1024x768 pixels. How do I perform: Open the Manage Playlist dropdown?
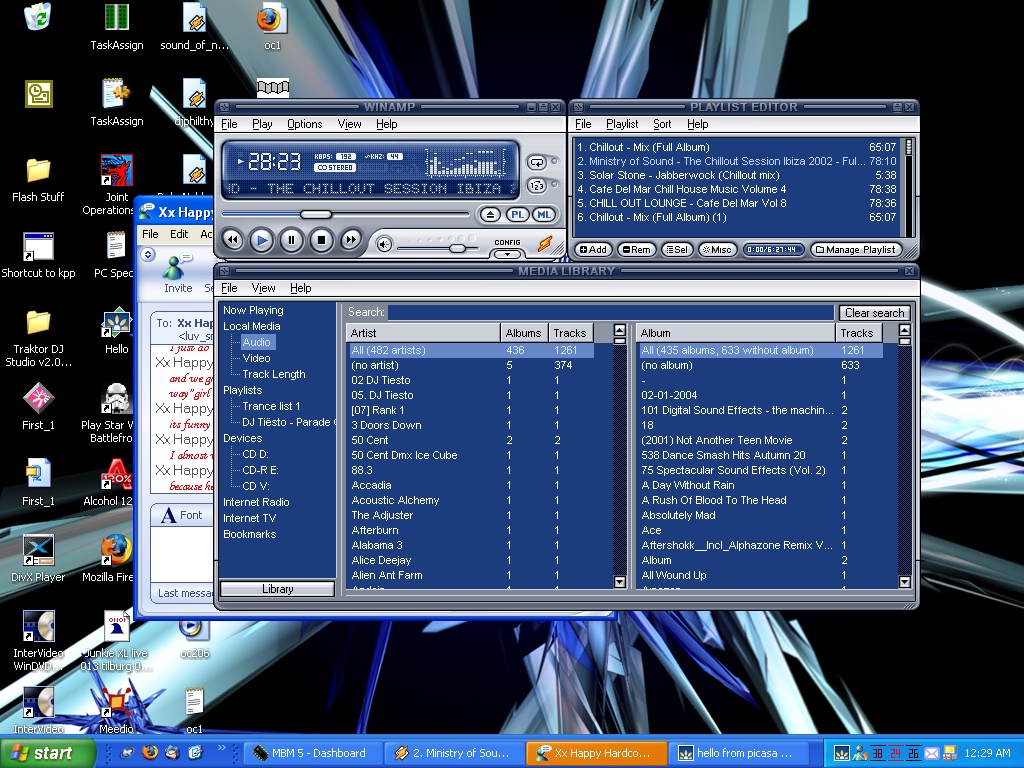(x=856, y=249)
